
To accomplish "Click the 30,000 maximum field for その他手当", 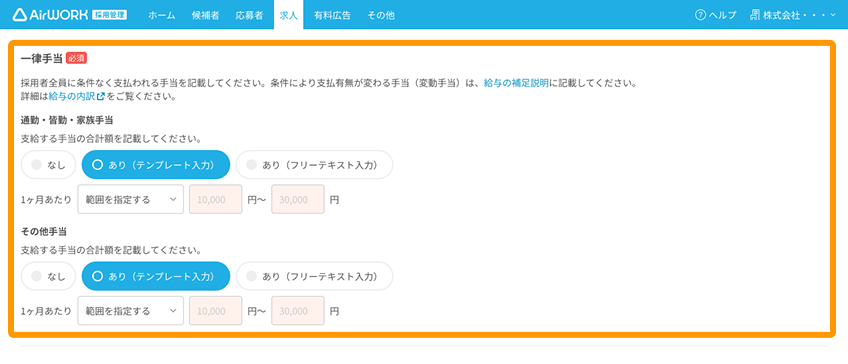I will (x=298, y=310).
